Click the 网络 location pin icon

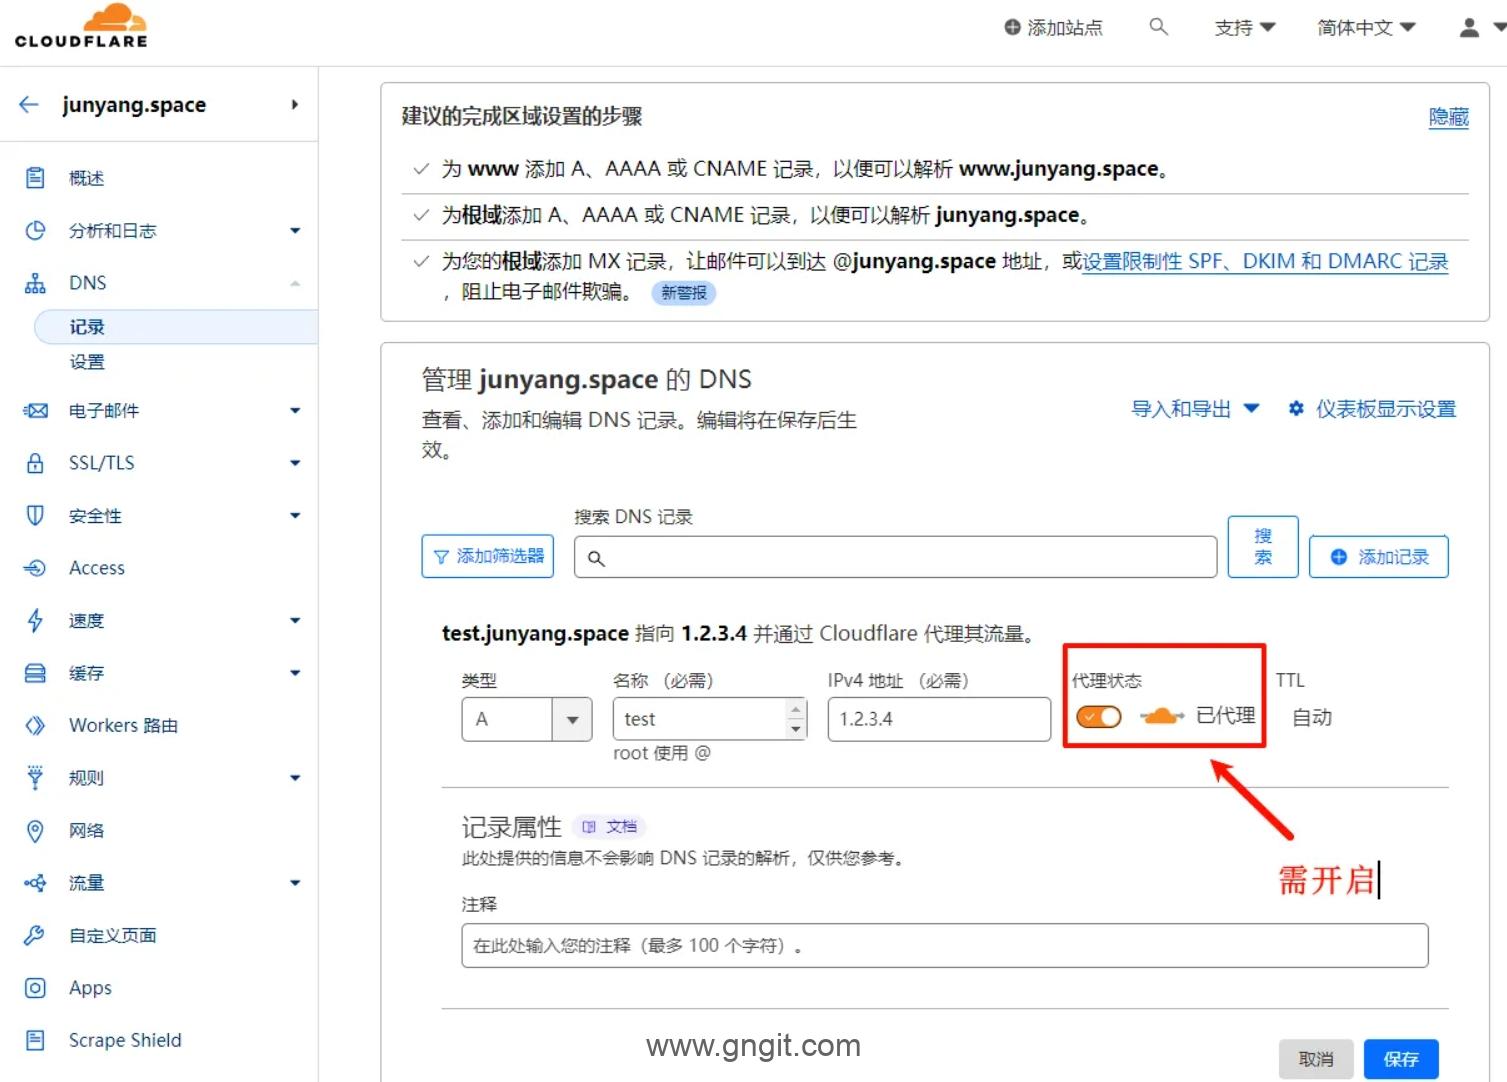point(35,830)
